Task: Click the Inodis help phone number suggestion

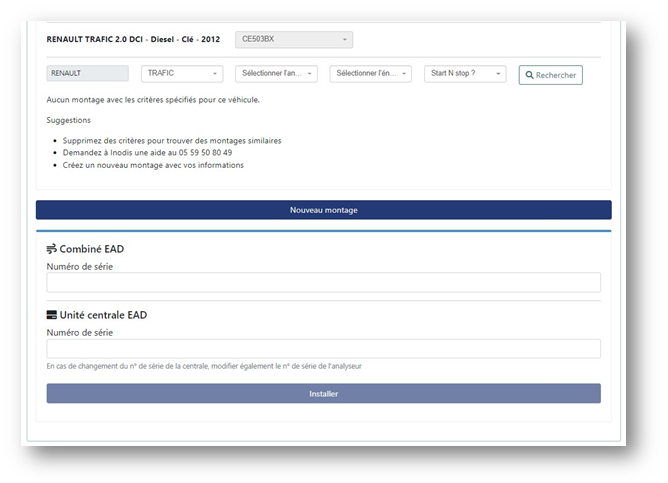Action: pos(147,153)
